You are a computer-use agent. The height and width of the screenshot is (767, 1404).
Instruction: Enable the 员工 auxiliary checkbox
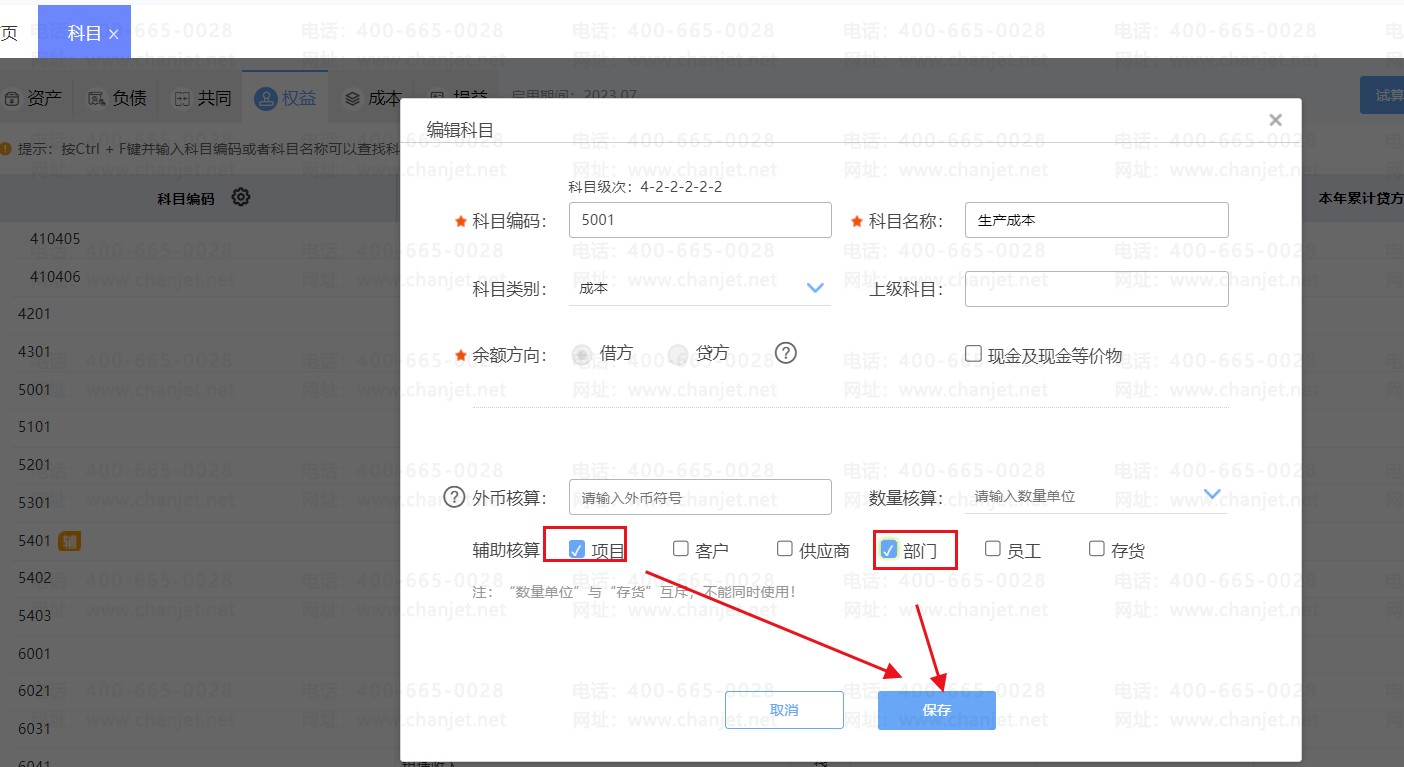992,549
